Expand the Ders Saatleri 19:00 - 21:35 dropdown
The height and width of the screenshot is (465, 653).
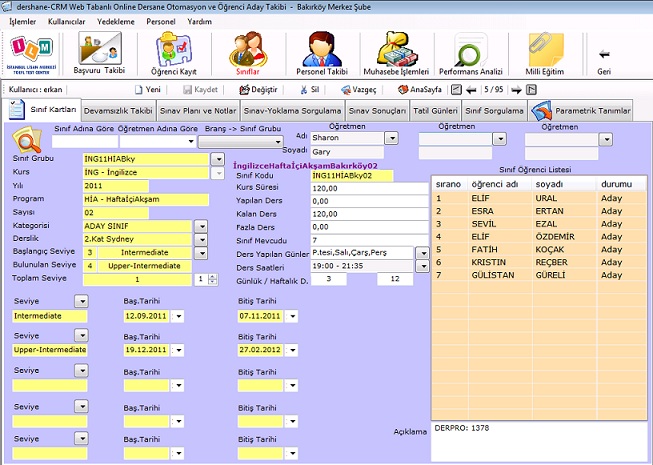[x=423, y=266]
